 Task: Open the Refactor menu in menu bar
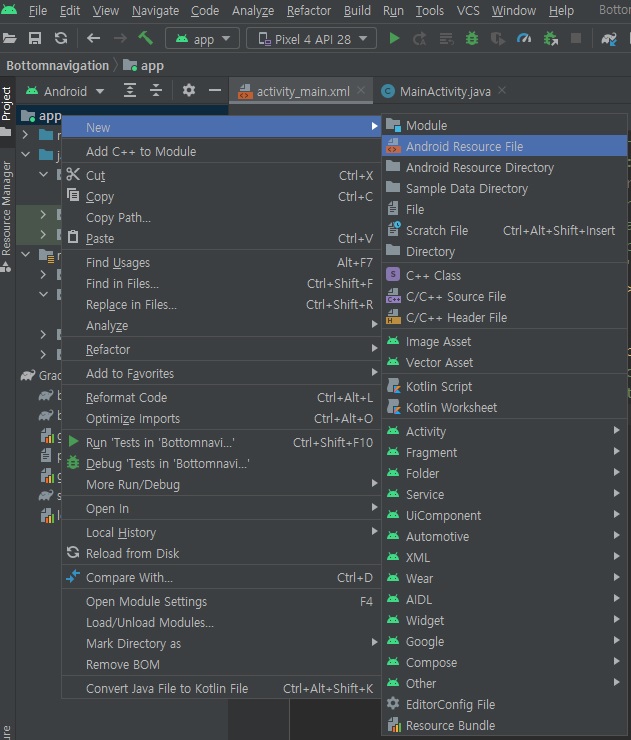[x=309, y=10]
